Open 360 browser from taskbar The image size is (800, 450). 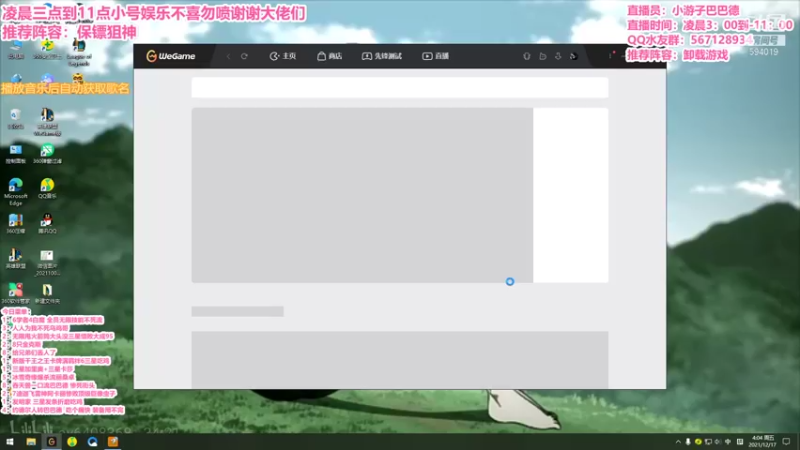coord(72,441)
